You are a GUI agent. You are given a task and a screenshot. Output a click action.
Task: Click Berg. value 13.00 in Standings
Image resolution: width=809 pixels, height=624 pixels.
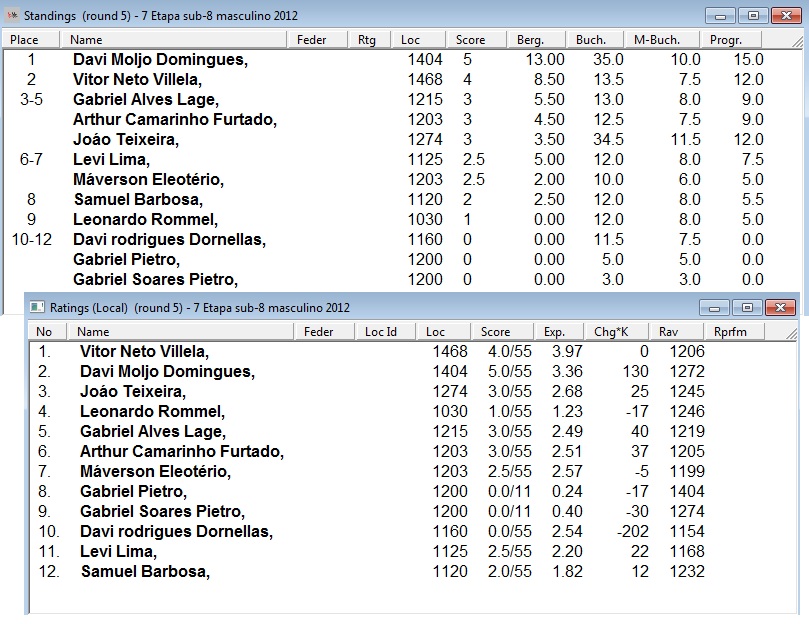pyautogui.click(x=545, y=60)
